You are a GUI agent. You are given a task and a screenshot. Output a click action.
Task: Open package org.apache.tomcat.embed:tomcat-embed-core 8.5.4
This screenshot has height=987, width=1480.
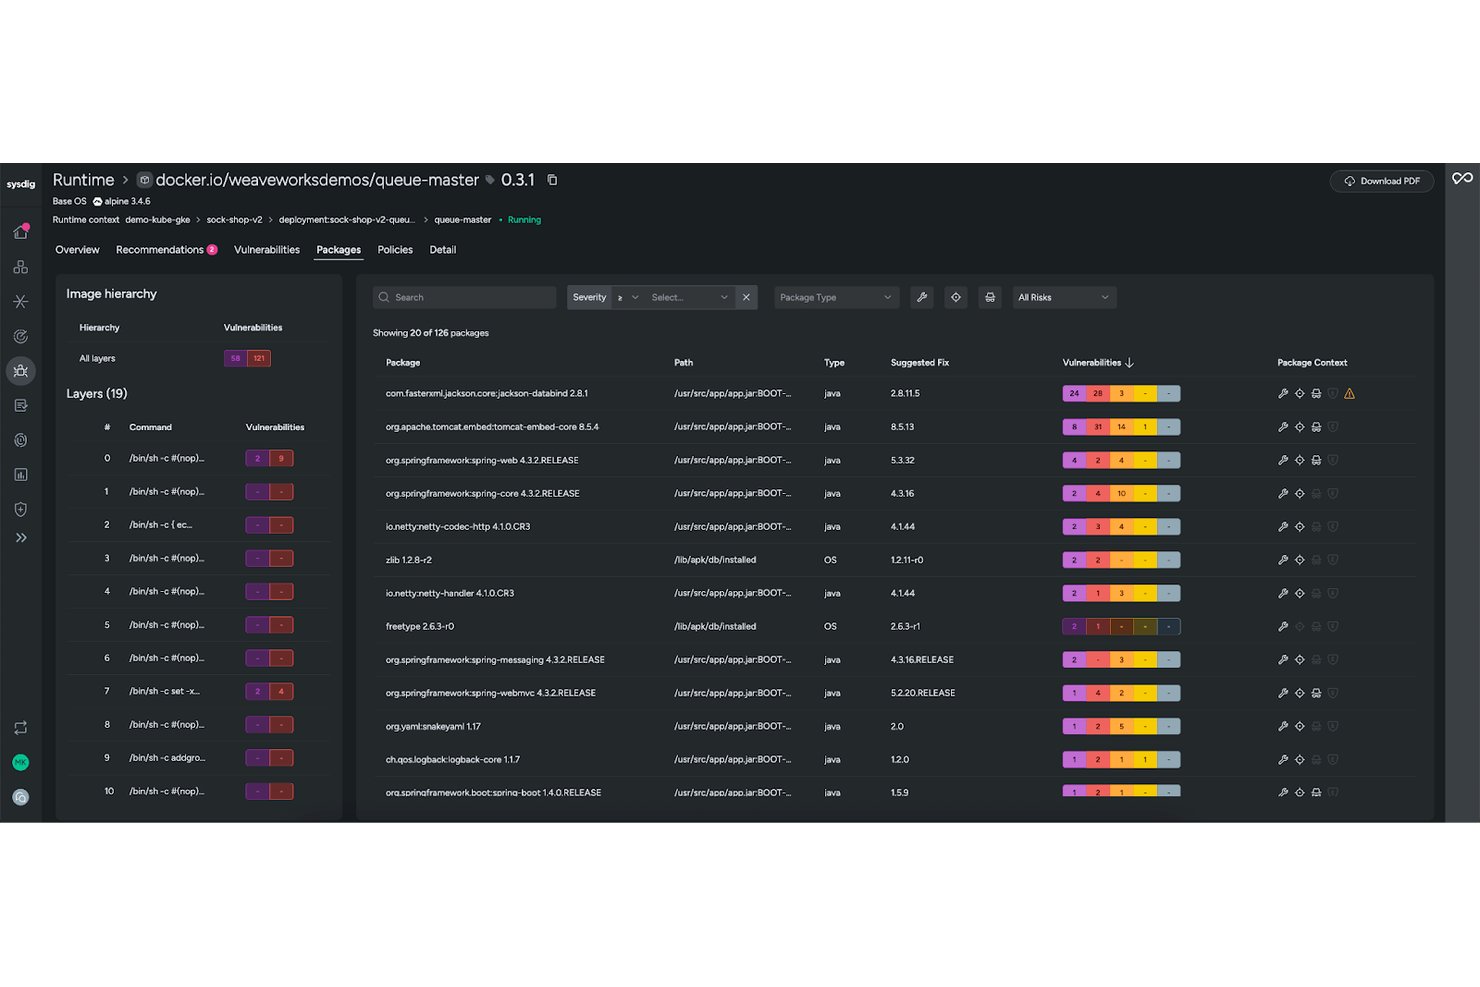[x=492, y=427]
